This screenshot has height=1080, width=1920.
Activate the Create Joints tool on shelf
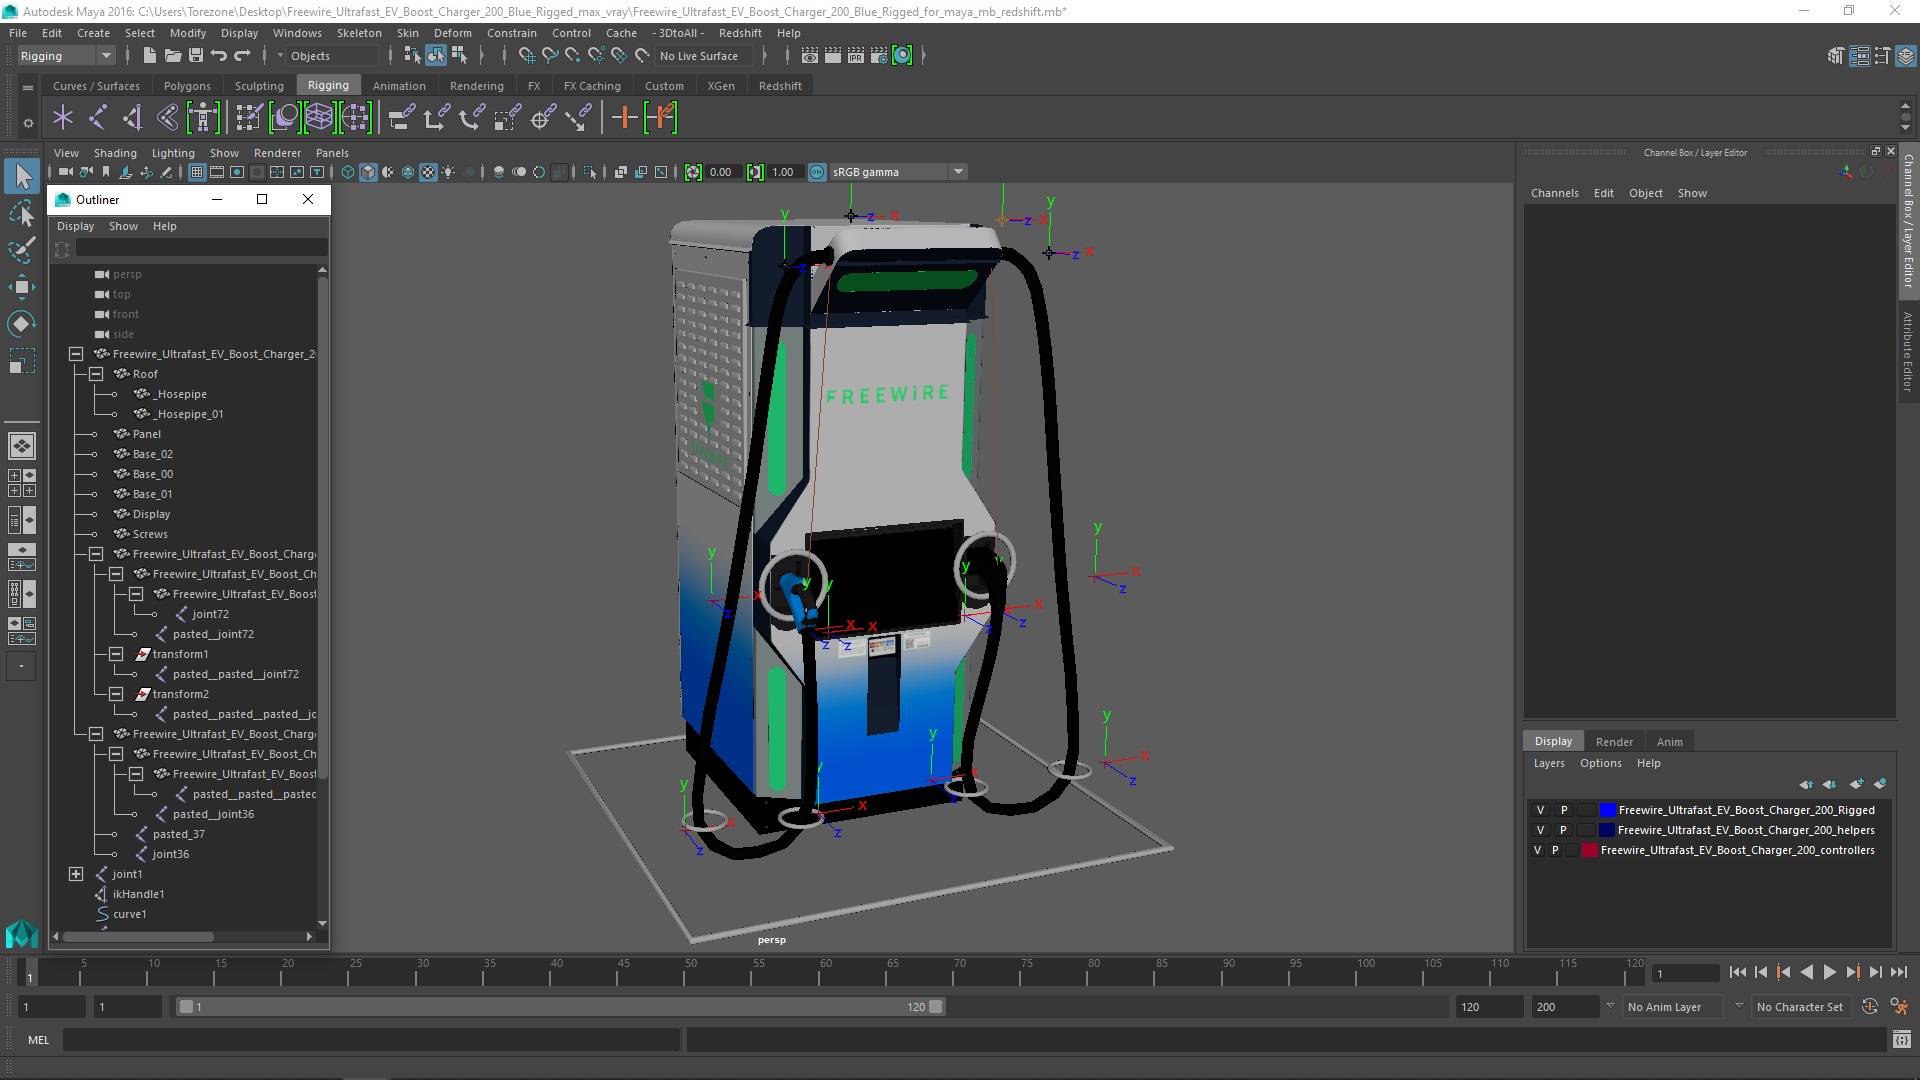98,118
